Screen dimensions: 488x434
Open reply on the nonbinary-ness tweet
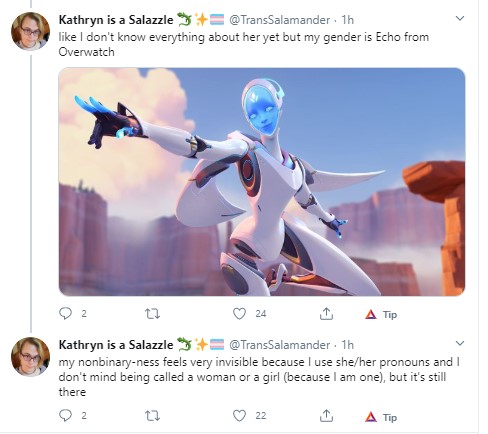coord(65,416)
